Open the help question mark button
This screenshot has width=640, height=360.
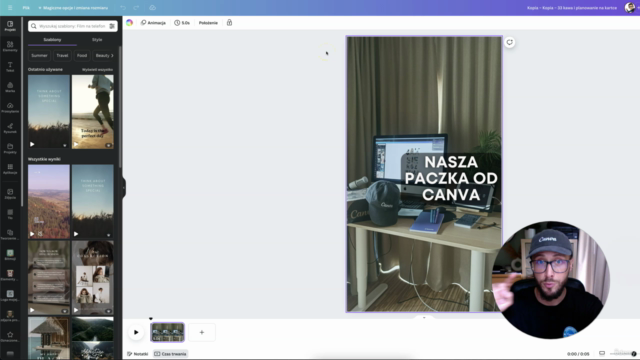[633, 354]
